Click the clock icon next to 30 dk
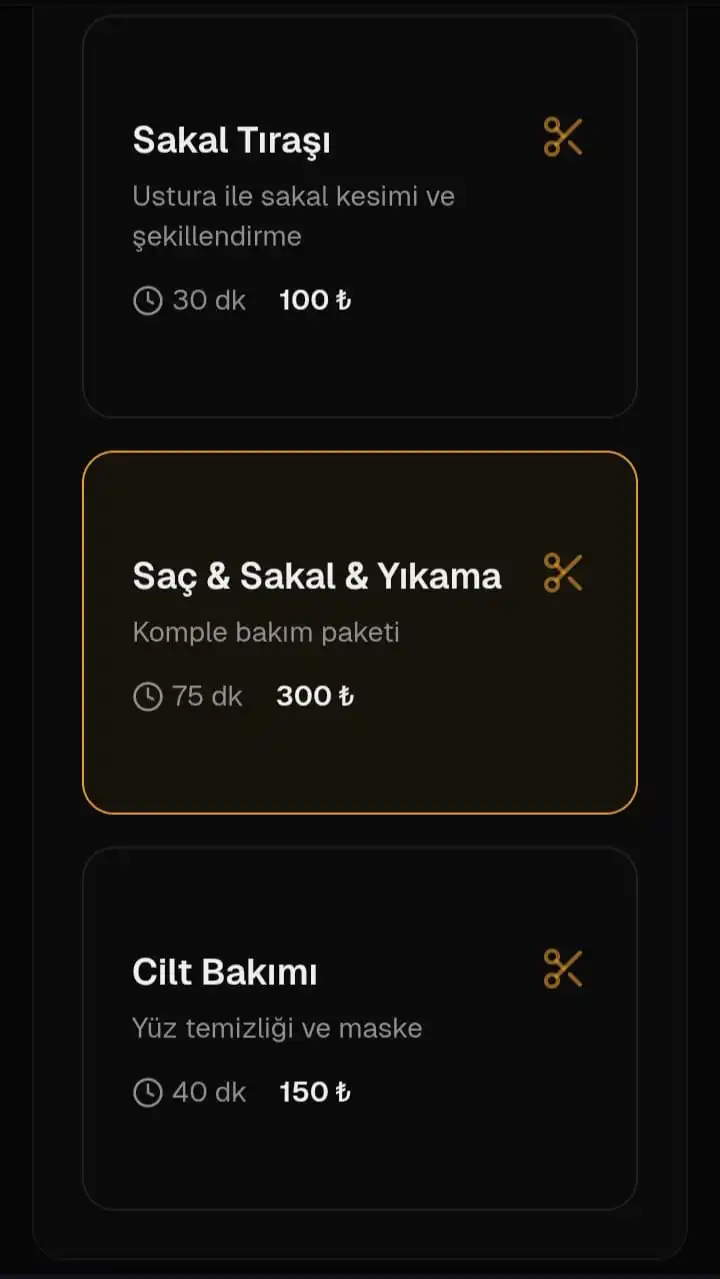 tap(147, 300)
